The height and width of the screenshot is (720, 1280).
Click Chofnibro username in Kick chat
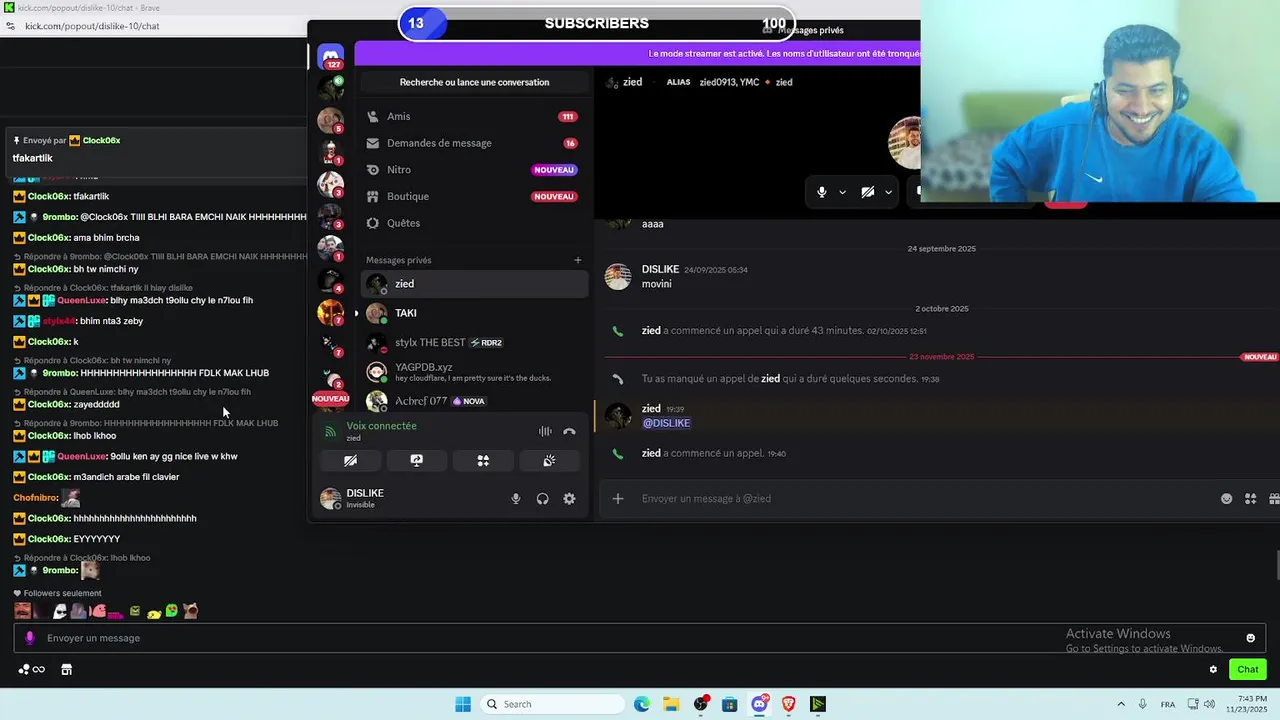click(x=35, y=497)
